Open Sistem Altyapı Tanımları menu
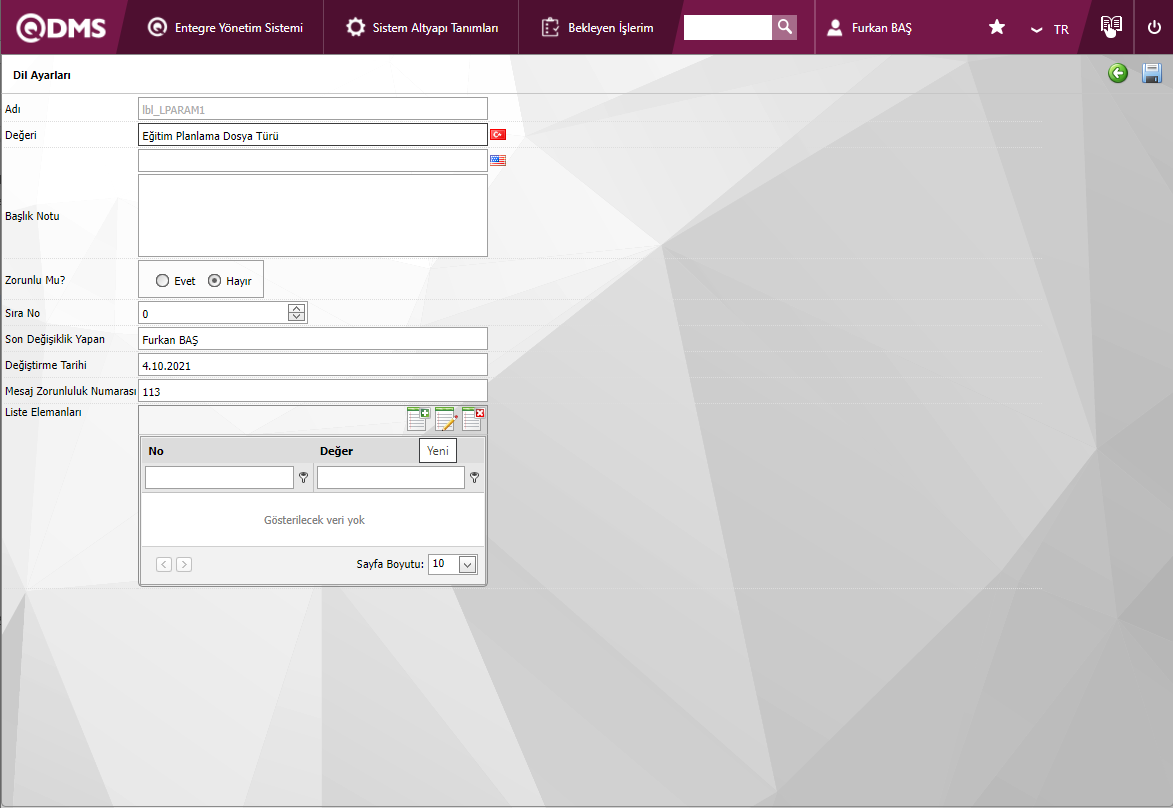 [422, 28]
